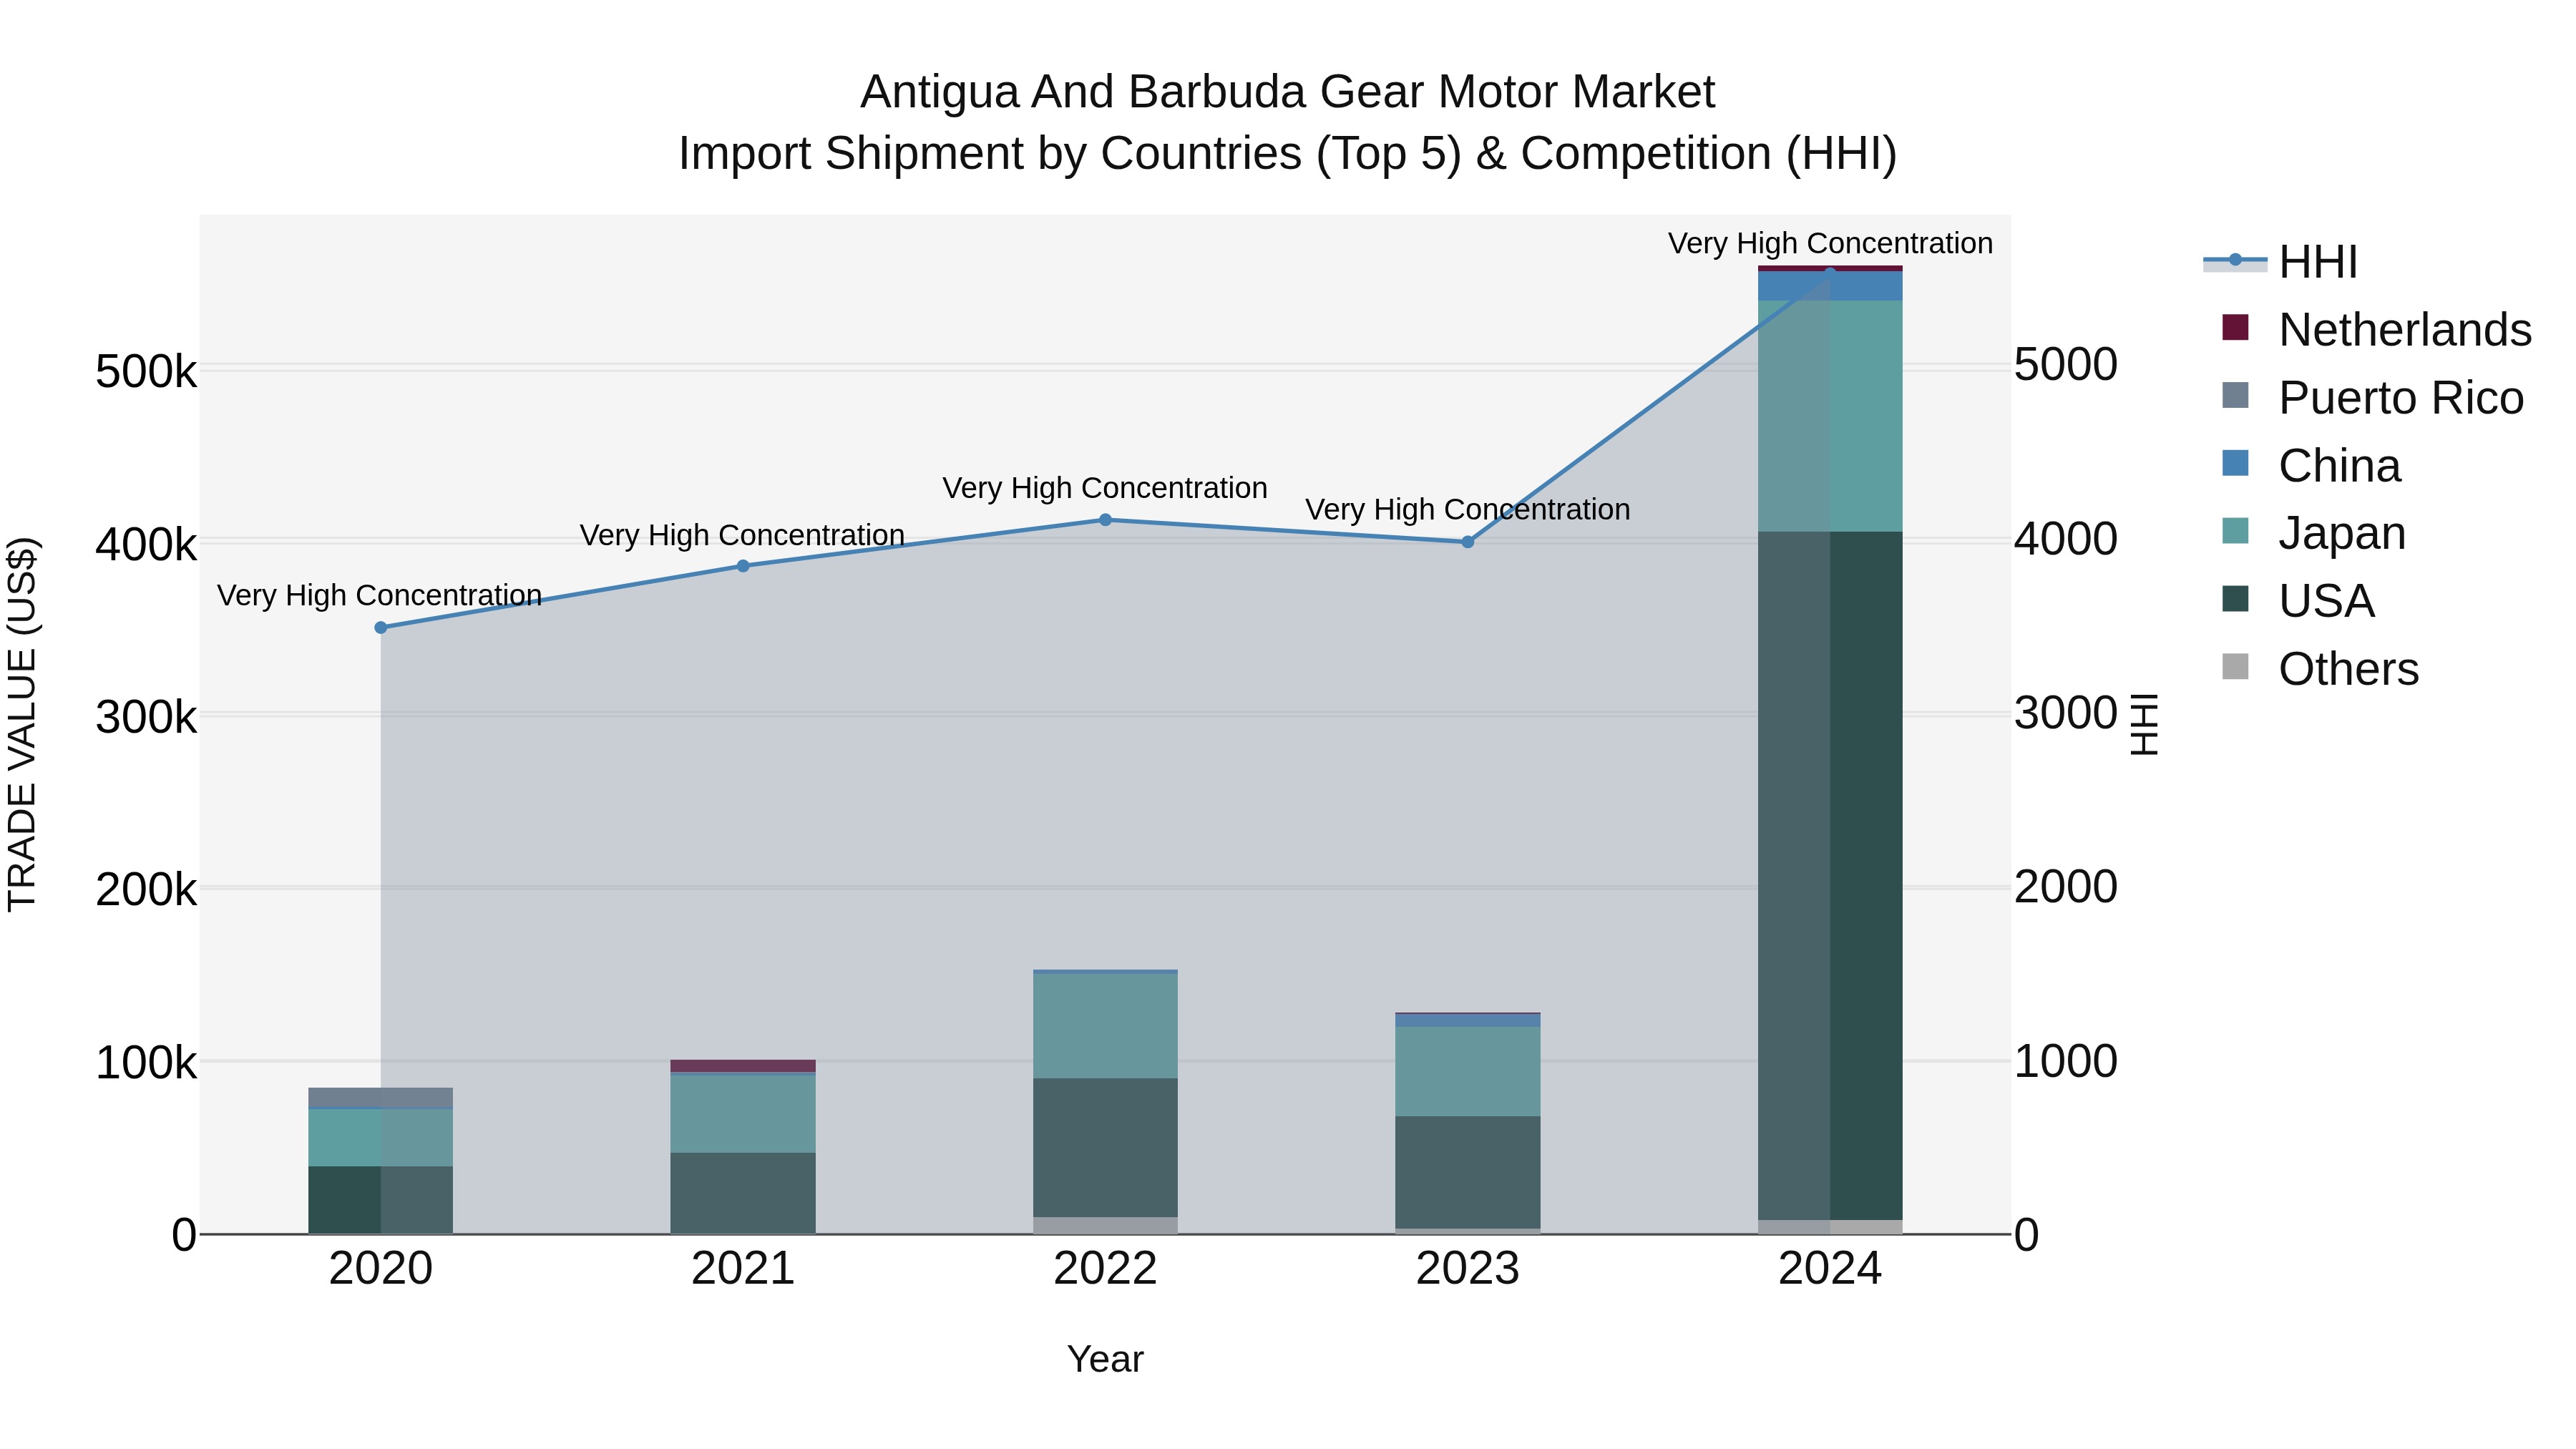The width and height of the screenshot is (2576, 1449).
Task: Click the 1000 HHI axis tick label
Action: tap(2066, 1061)
